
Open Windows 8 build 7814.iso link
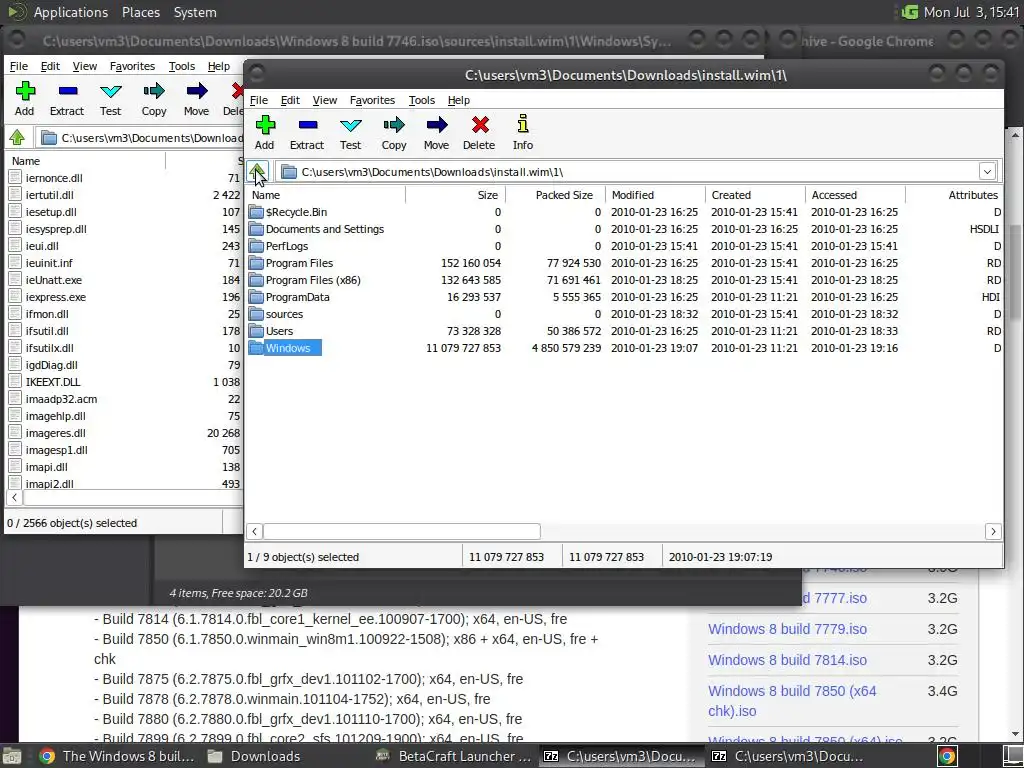(x=787, y=660)
